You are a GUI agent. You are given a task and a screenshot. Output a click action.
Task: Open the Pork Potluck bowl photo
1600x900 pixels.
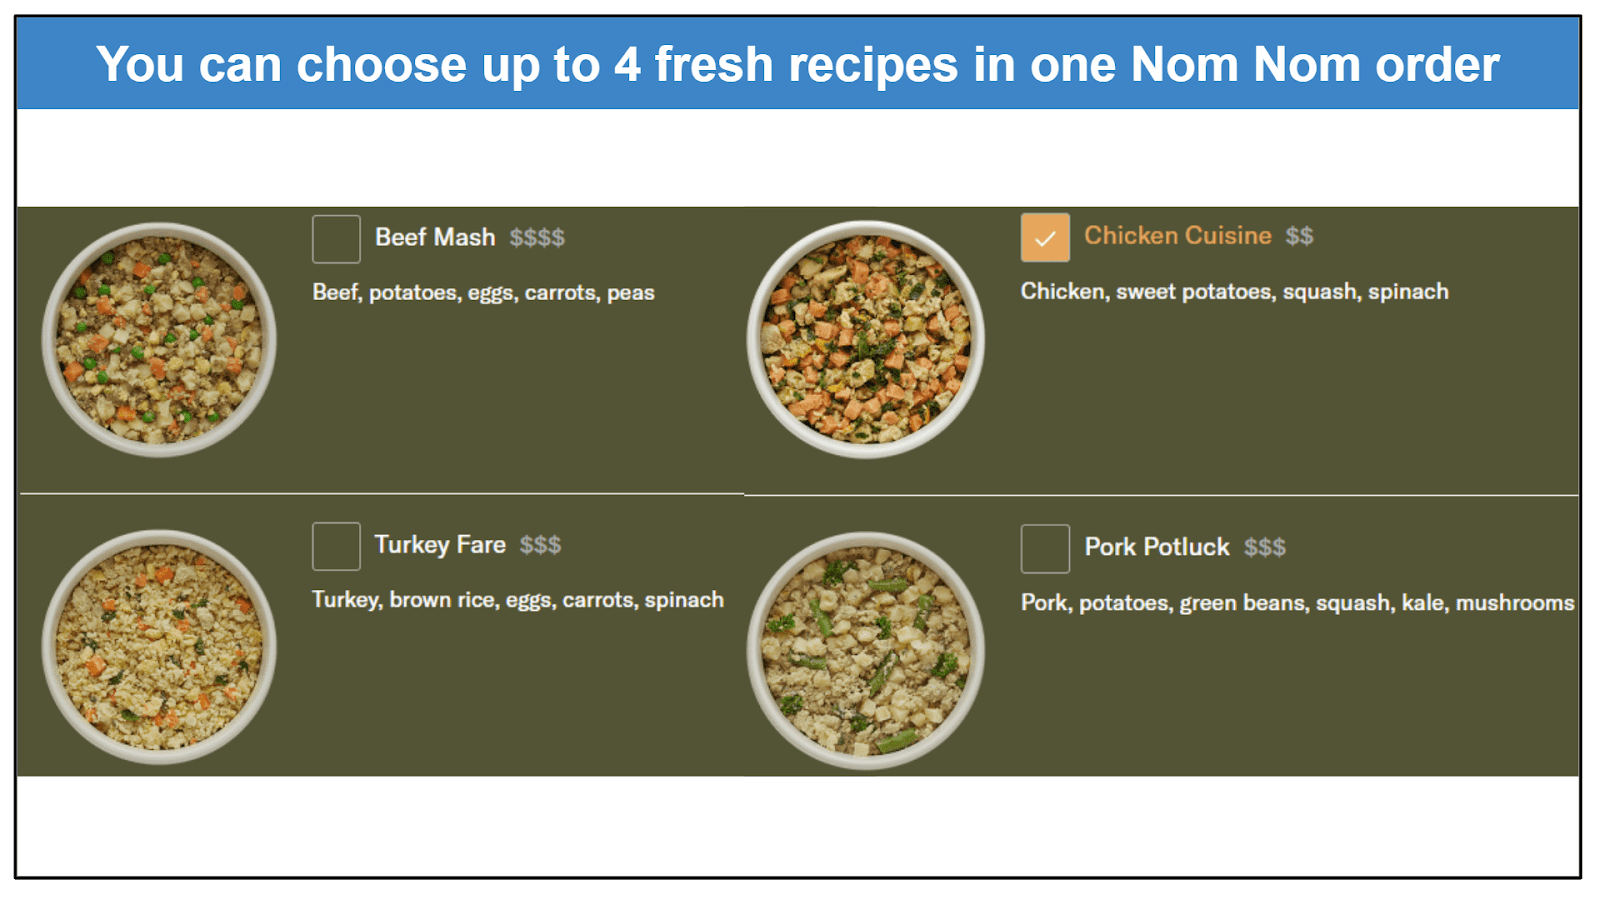pos(866,651)
